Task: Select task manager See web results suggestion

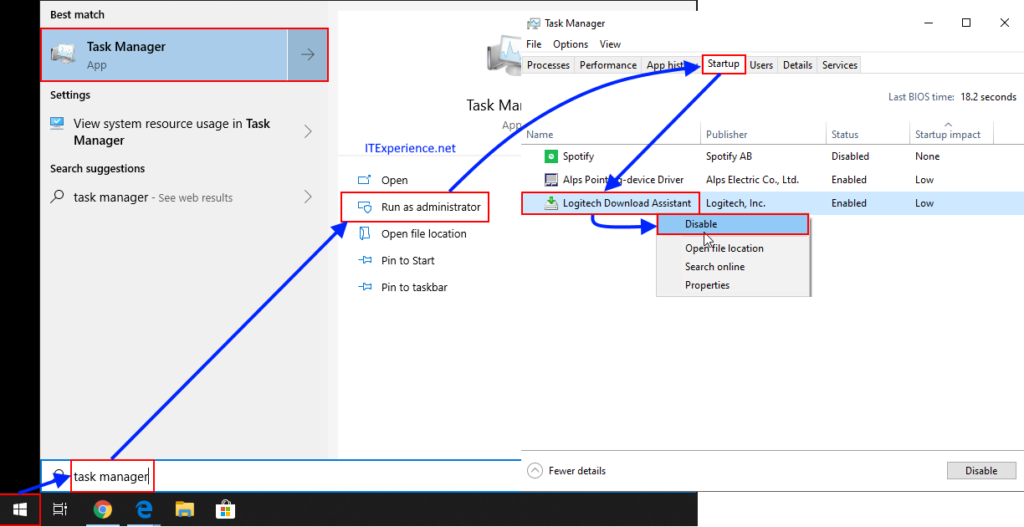Action: (x=183, y=197)
